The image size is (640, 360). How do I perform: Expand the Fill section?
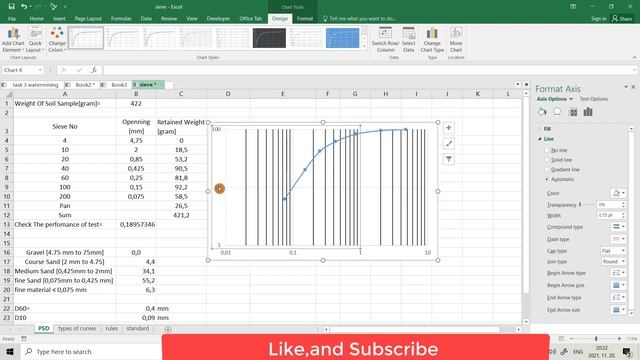coord(540,129)
